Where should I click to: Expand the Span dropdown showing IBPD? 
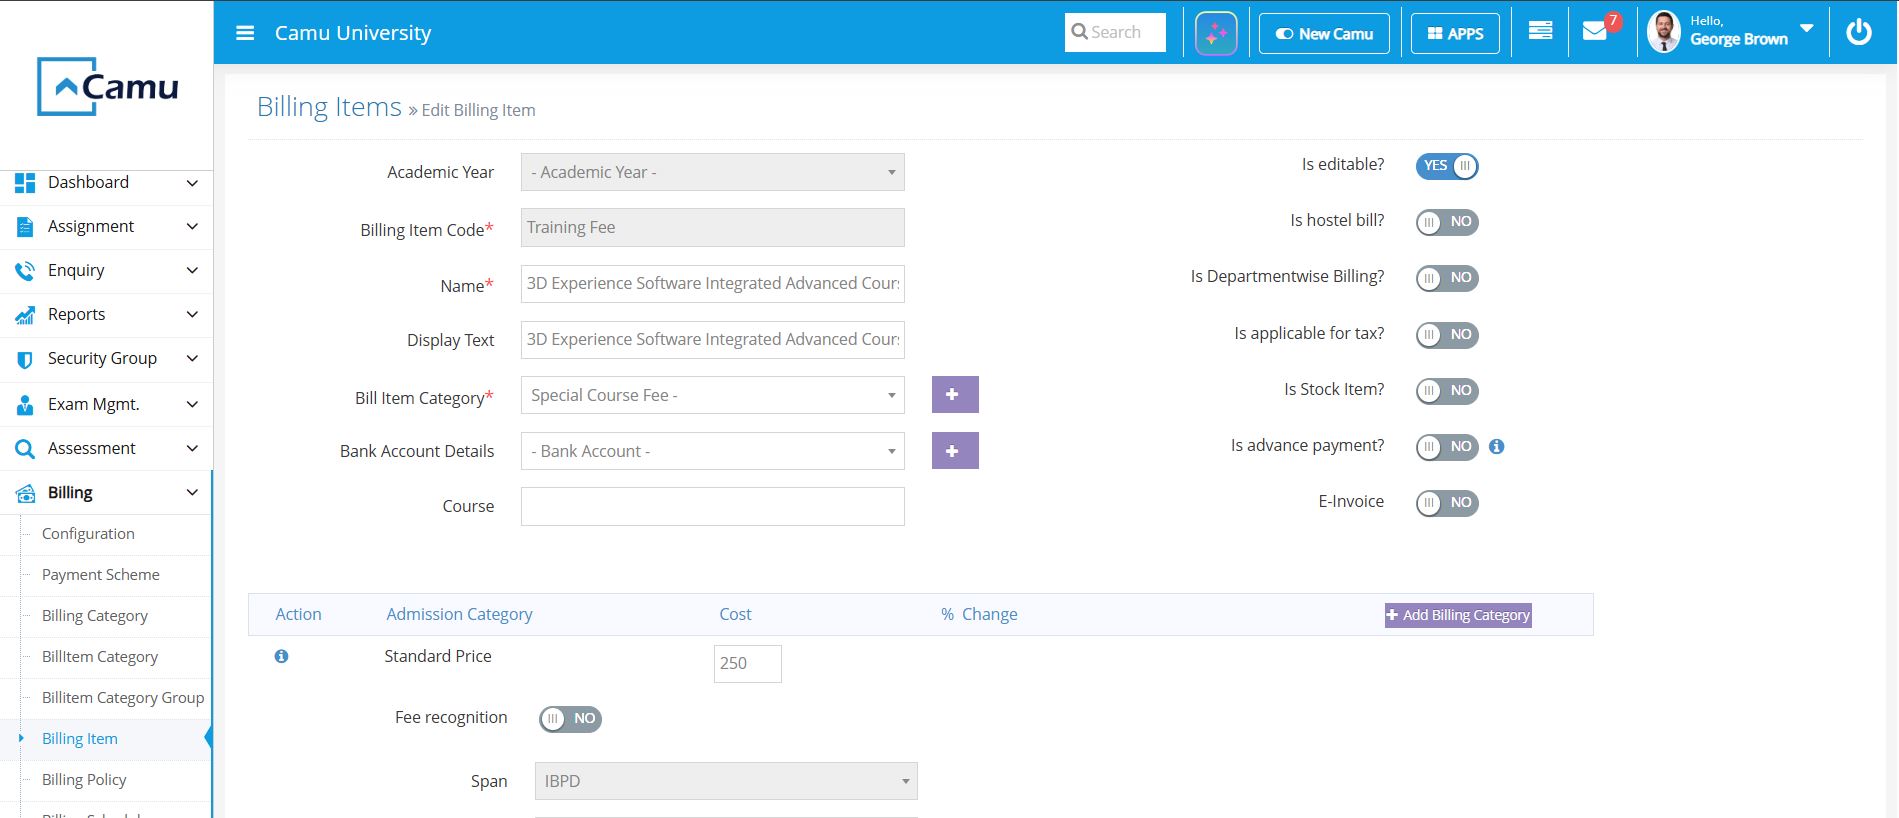pyautogui.click(x=725, y=781)
